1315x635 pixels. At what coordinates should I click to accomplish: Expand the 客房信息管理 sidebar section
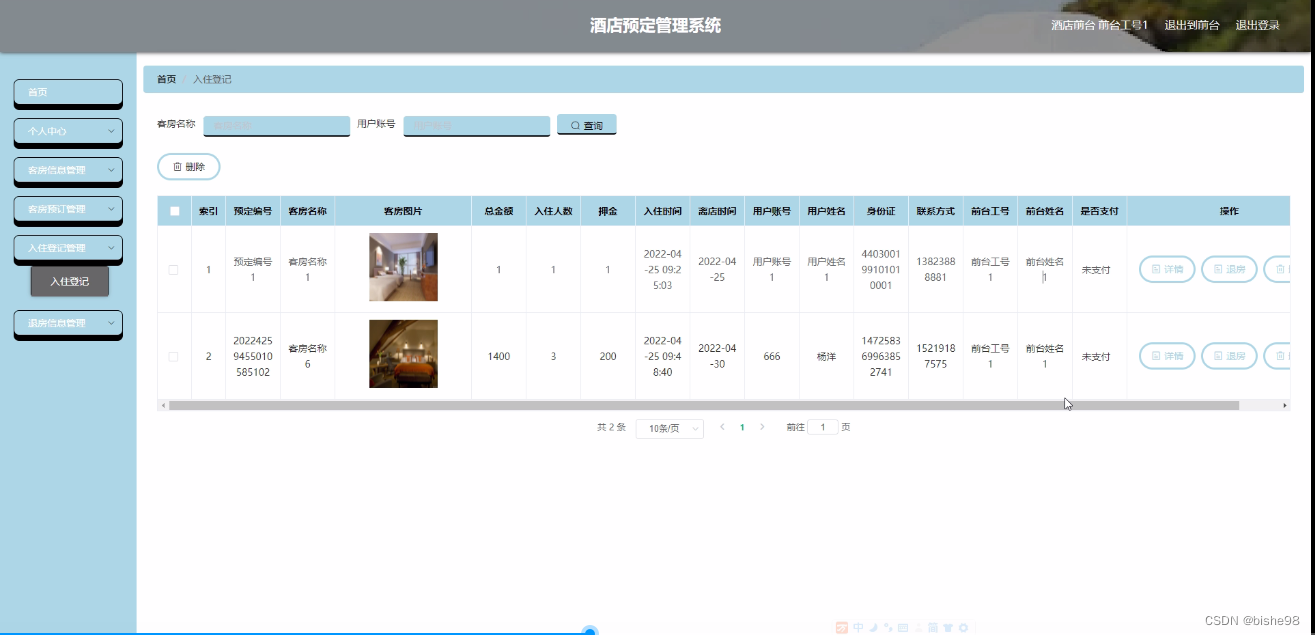(x=67, y=171)
